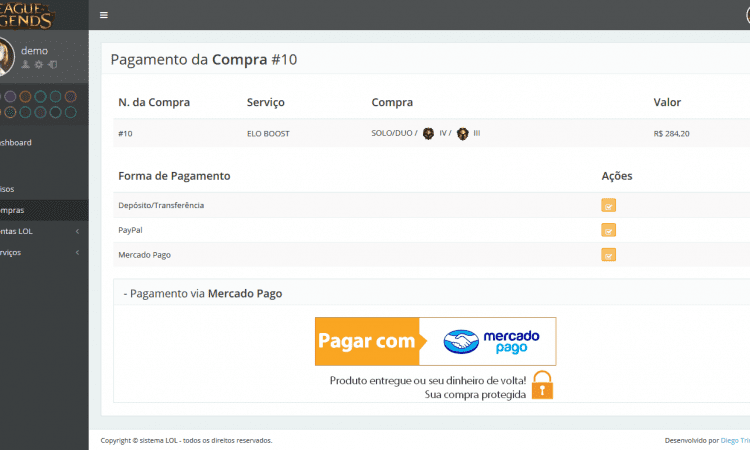
Task: Pick the solid purple theme swatch
Action: pyautogui.click(x=10, y=97)
